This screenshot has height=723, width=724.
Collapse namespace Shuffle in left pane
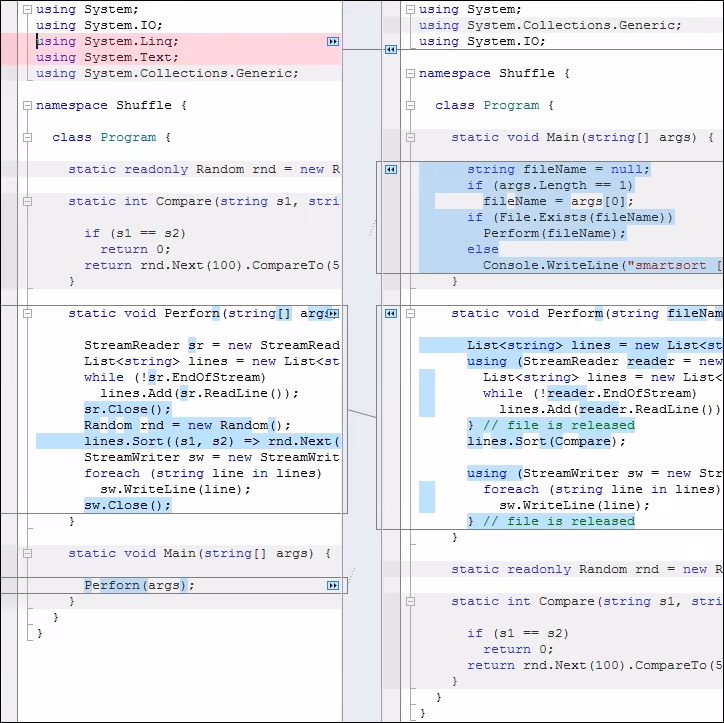click(x=28, y=105)
